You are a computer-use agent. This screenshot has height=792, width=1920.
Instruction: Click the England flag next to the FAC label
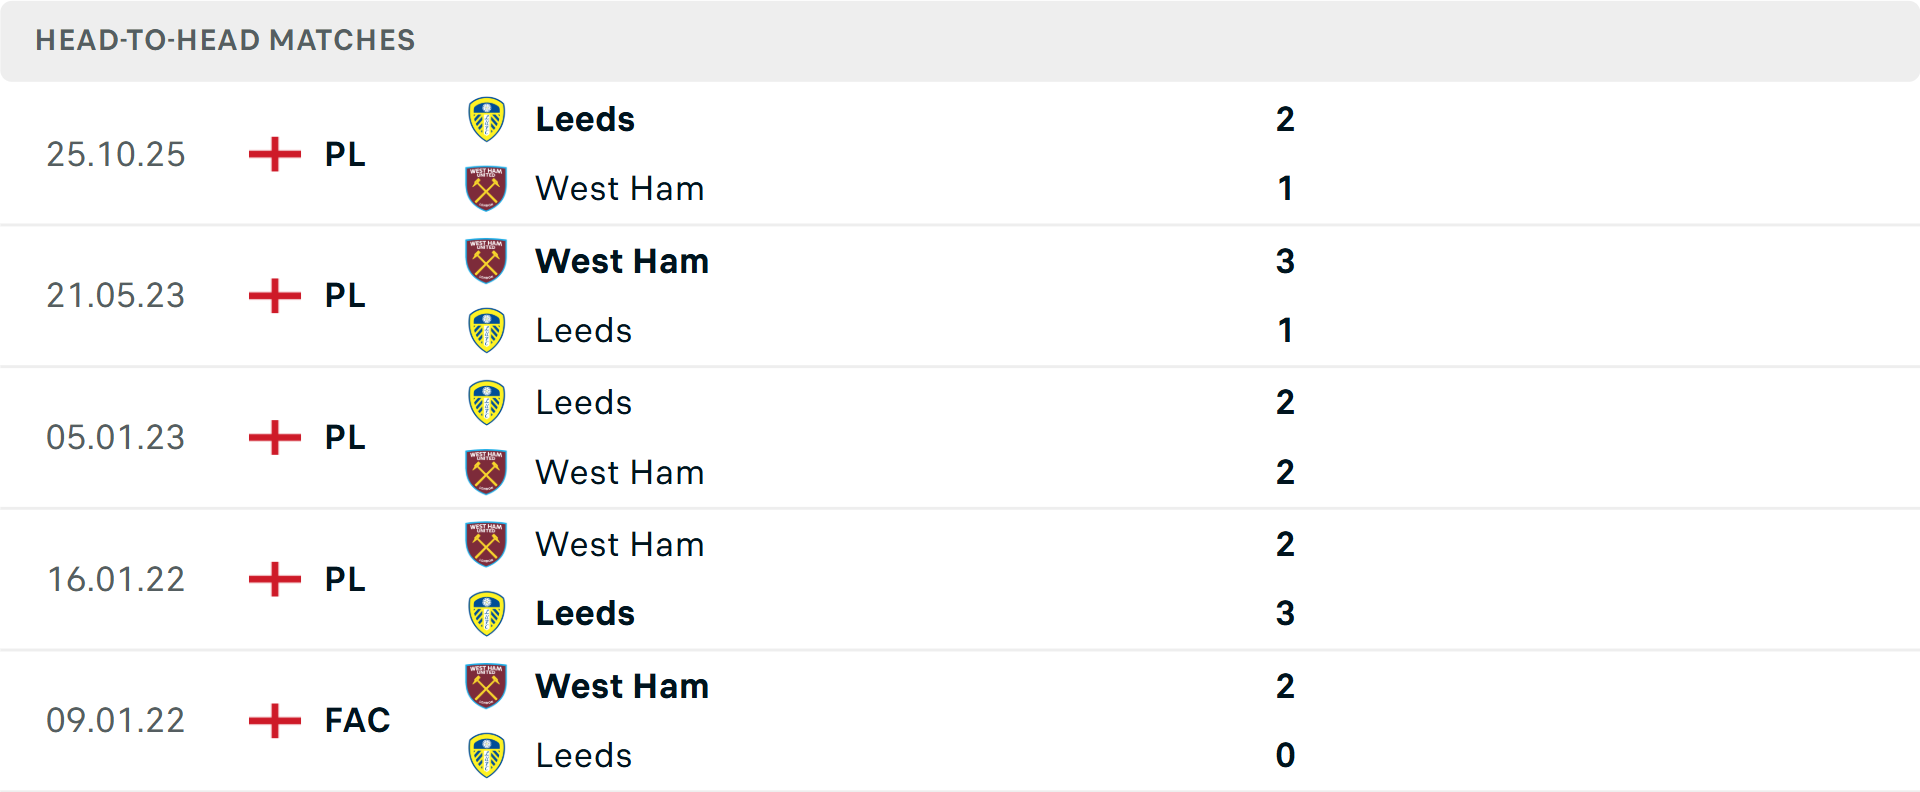272,720
